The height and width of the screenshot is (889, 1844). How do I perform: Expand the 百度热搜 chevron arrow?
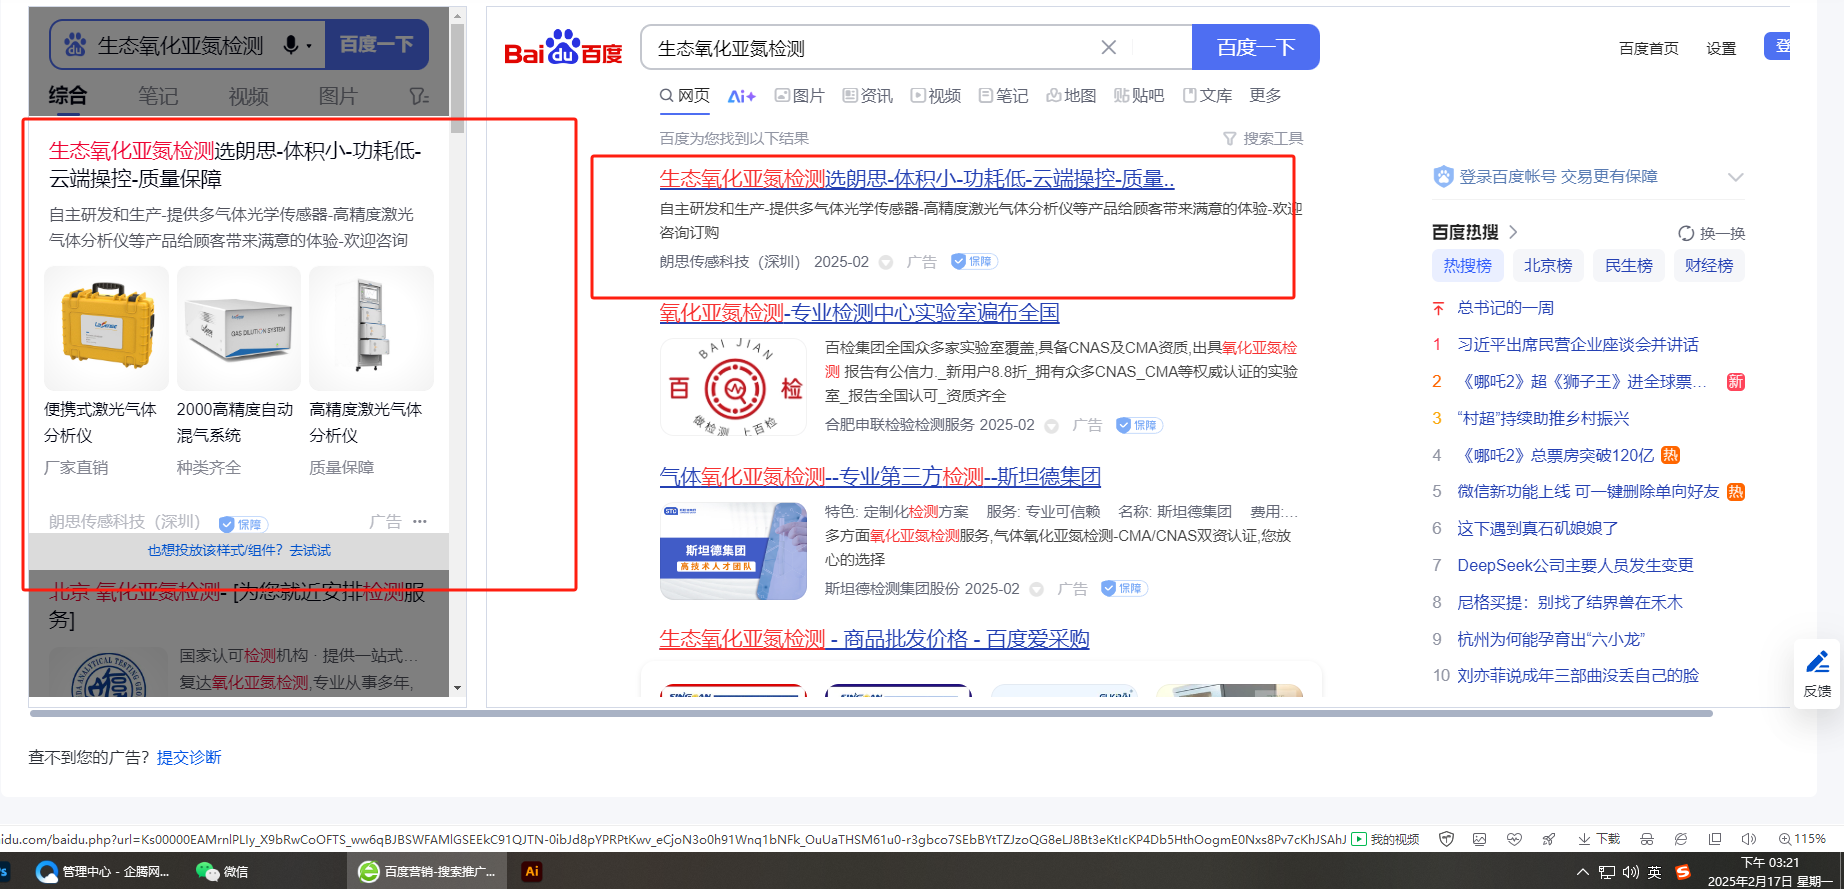click(x=1513, y=232)
